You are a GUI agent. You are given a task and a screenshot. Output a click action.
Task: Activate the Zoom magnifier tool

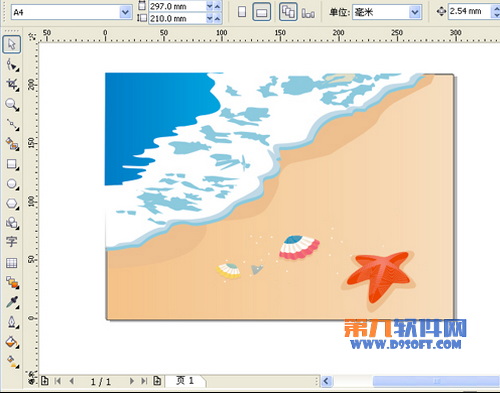(12, 104)
